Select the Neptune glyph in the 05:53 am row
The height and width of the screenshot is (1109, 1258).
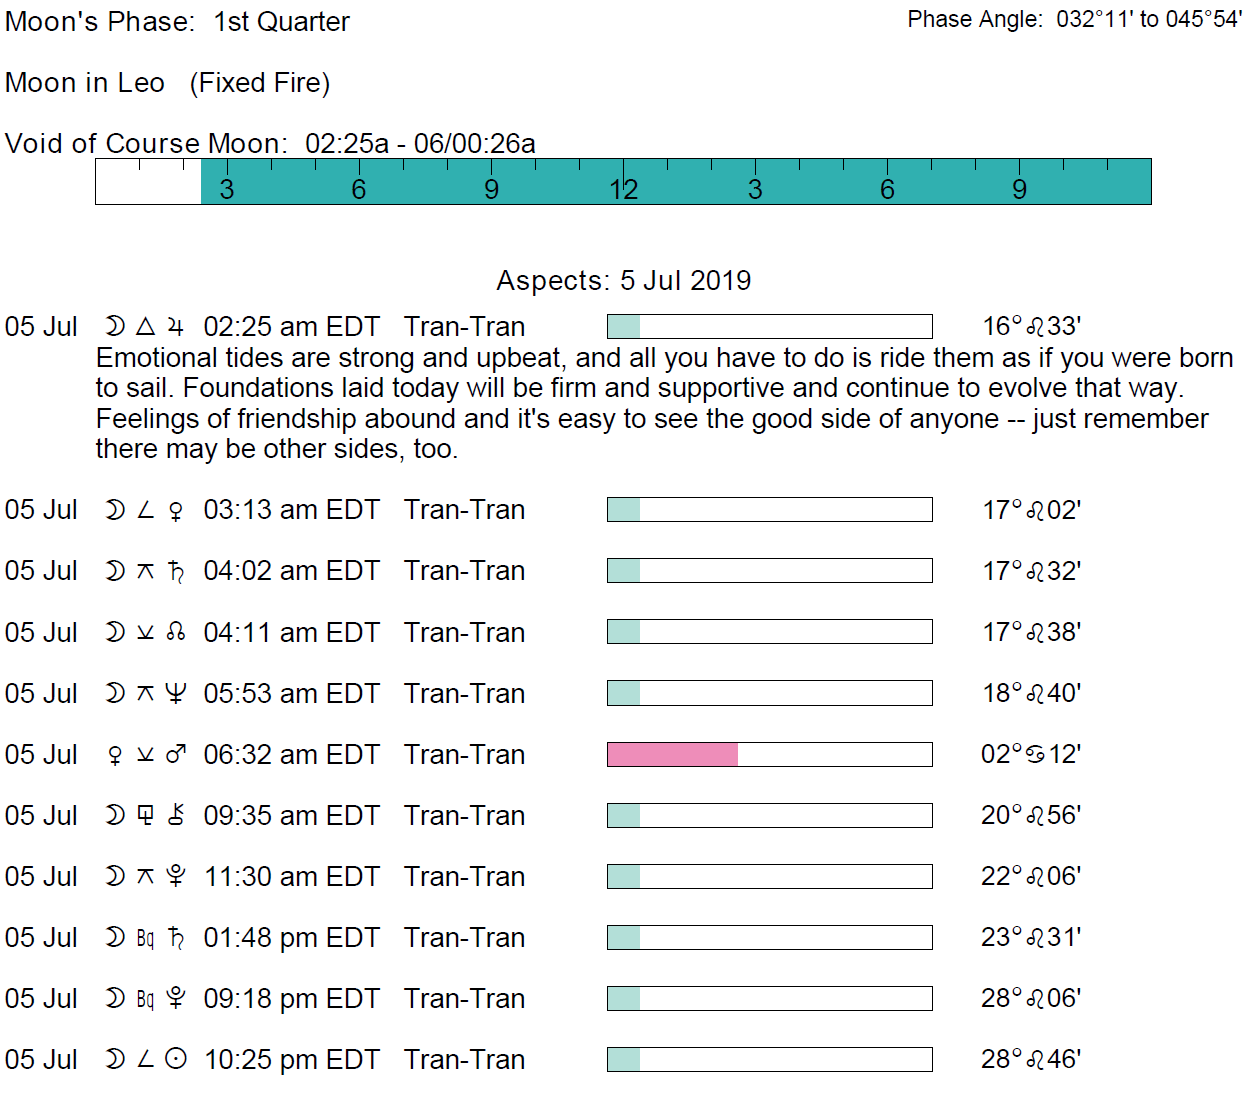176,694
